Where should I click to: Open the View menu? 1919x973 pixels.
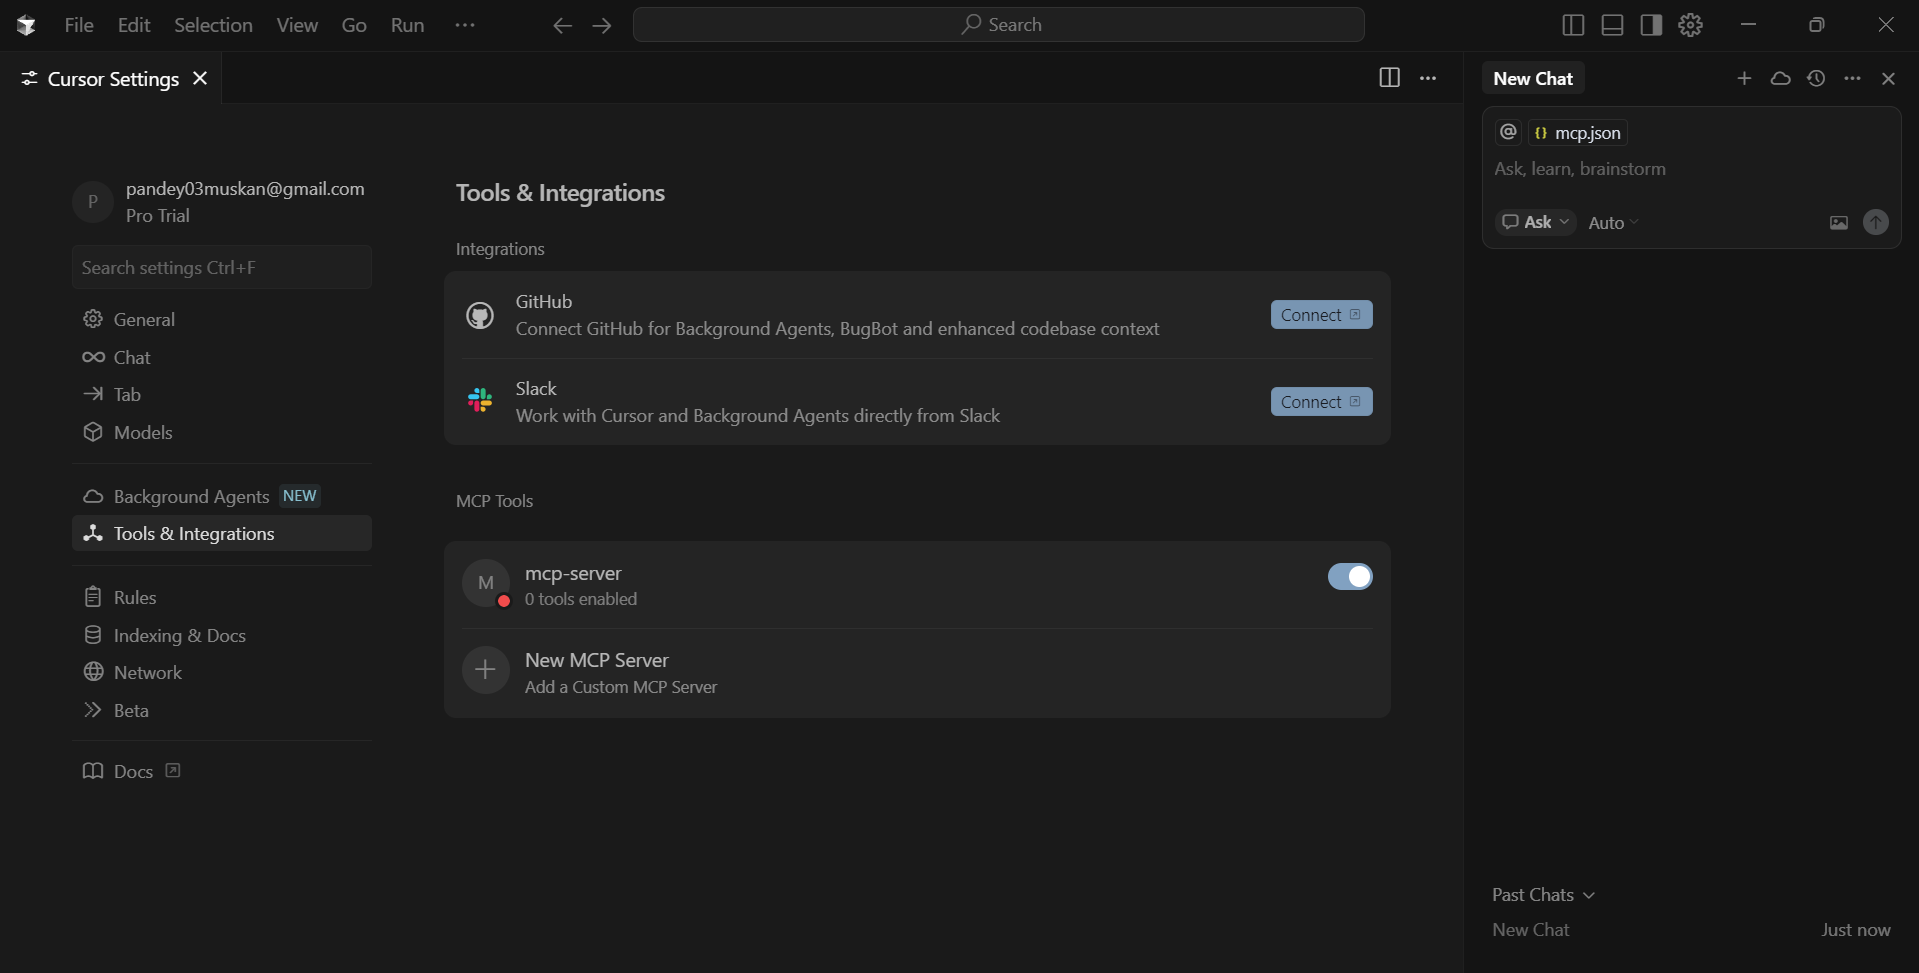(297, 25)
